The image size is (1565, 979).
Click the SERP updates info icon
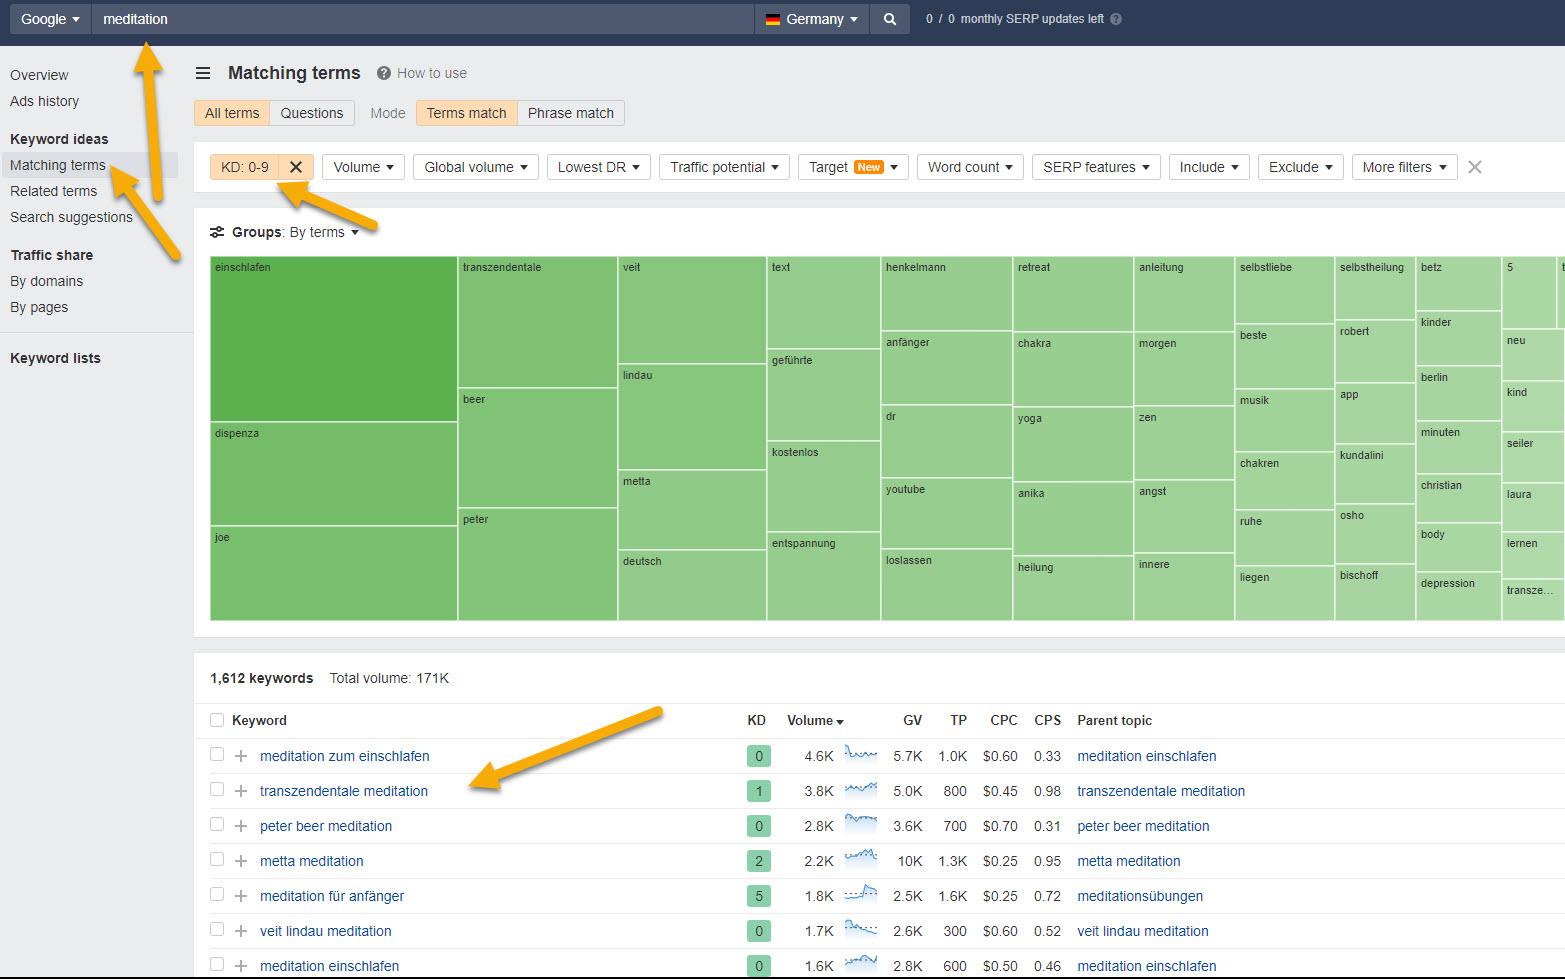pyautogui.click(x=1116, y=19)
